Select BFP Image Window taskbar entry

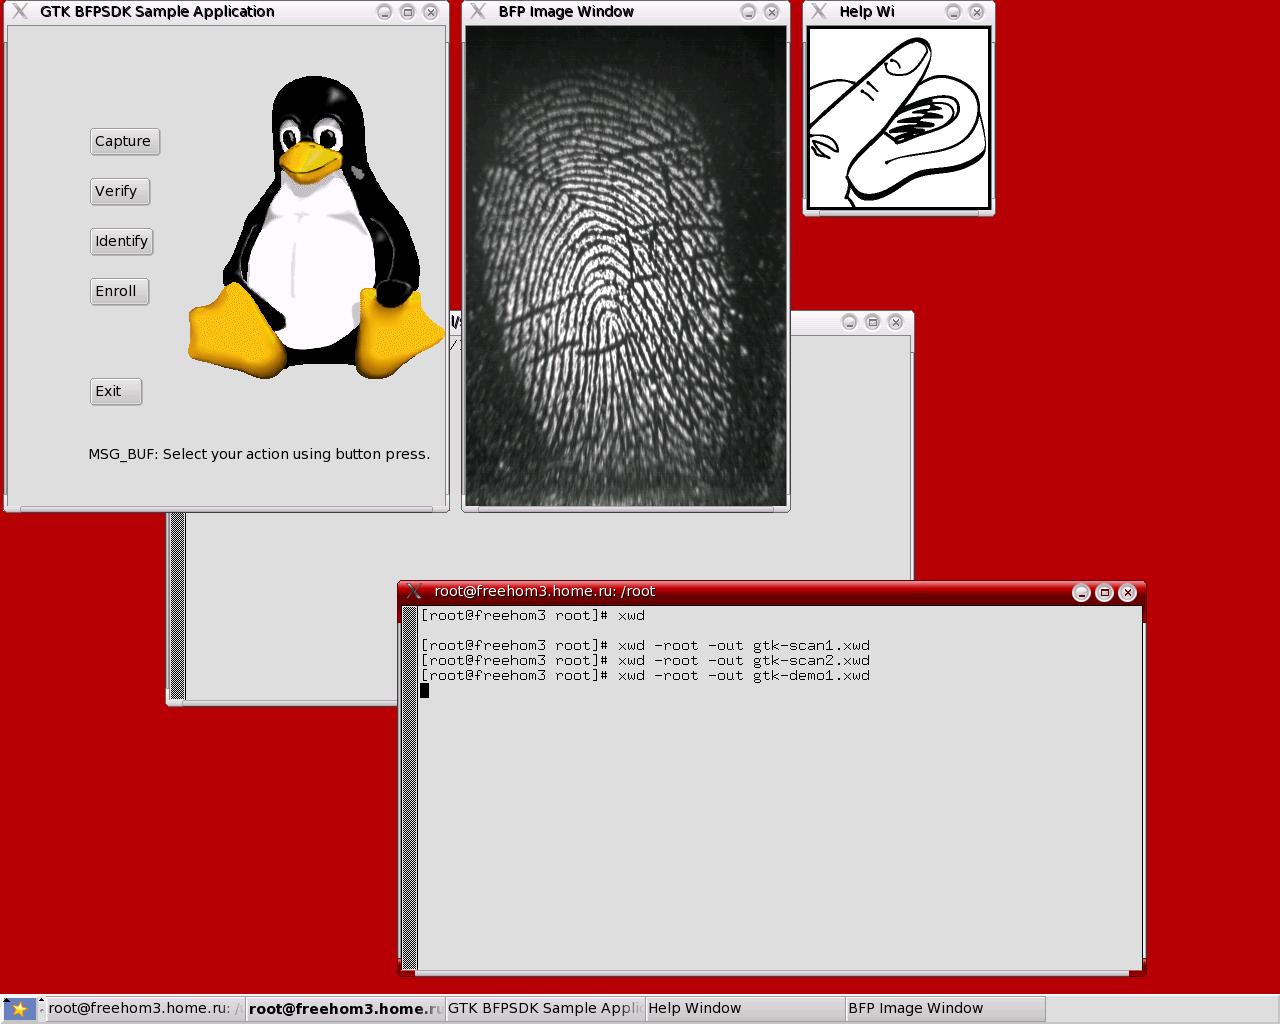click(x=944, y=1009)
